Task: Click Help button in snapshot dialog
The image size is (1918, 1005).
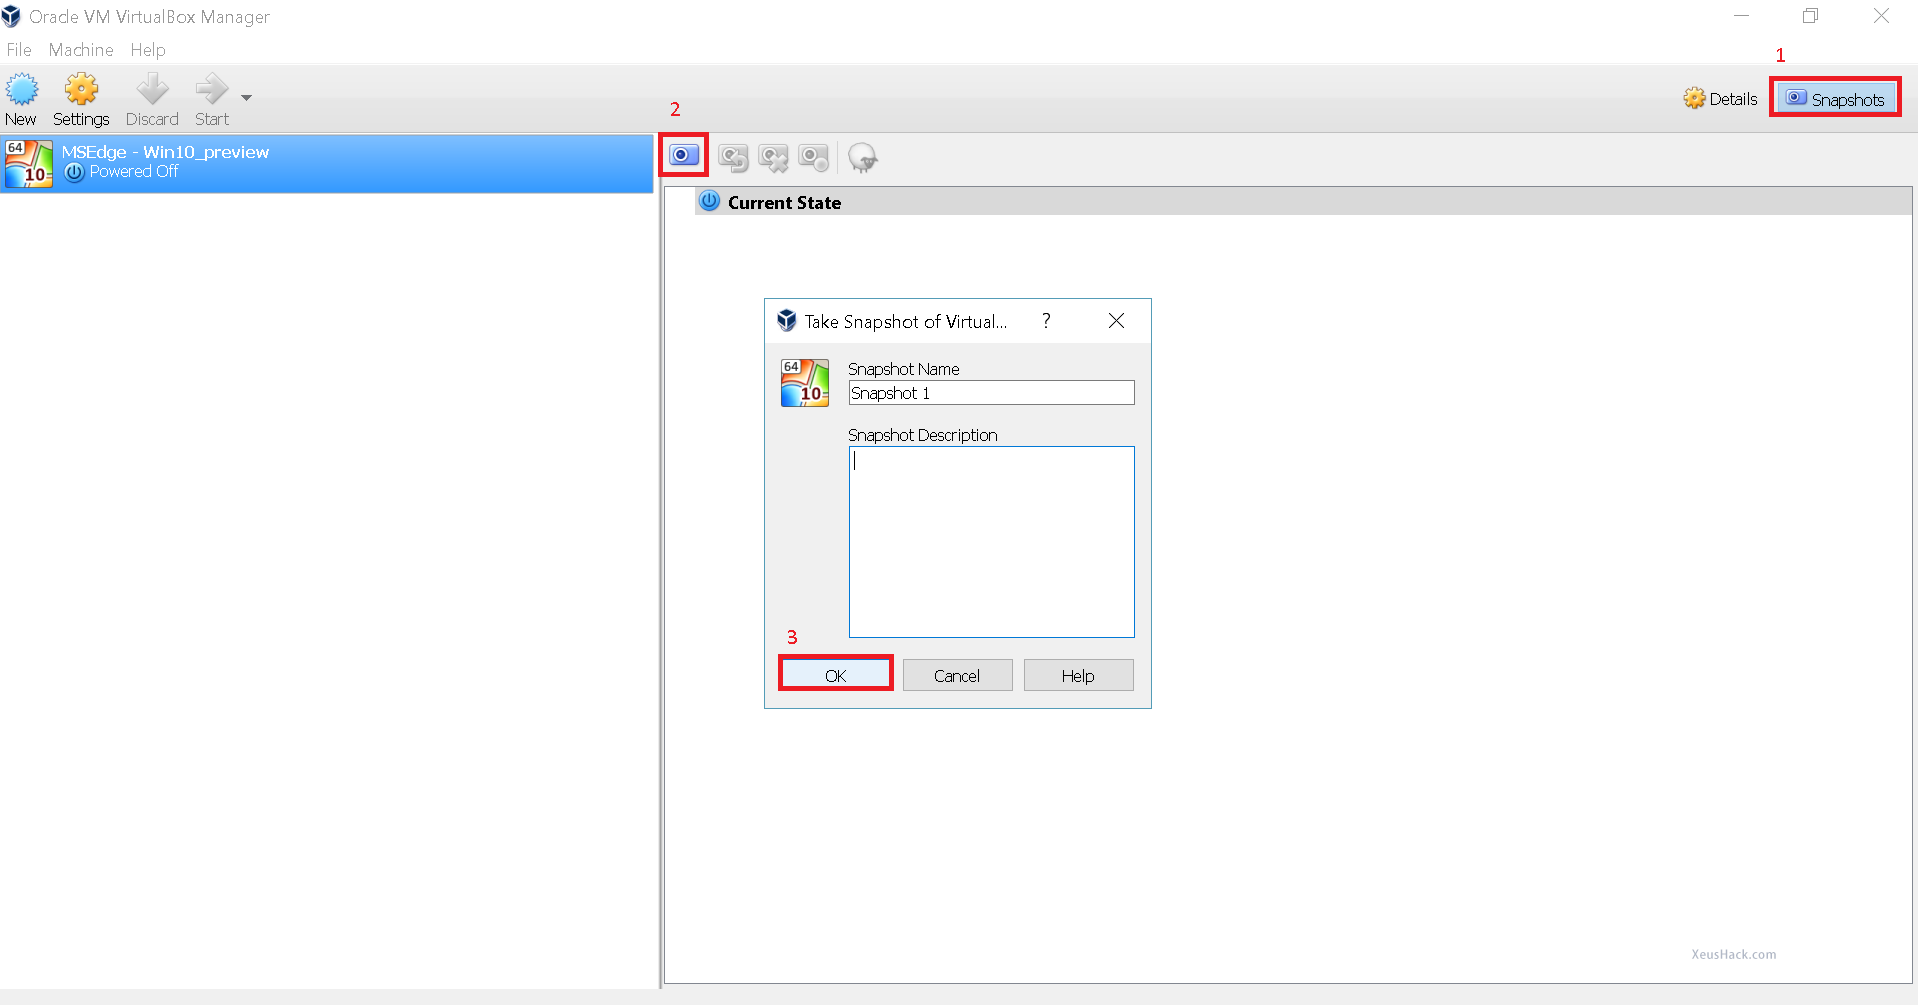Action: (1078, 675)
